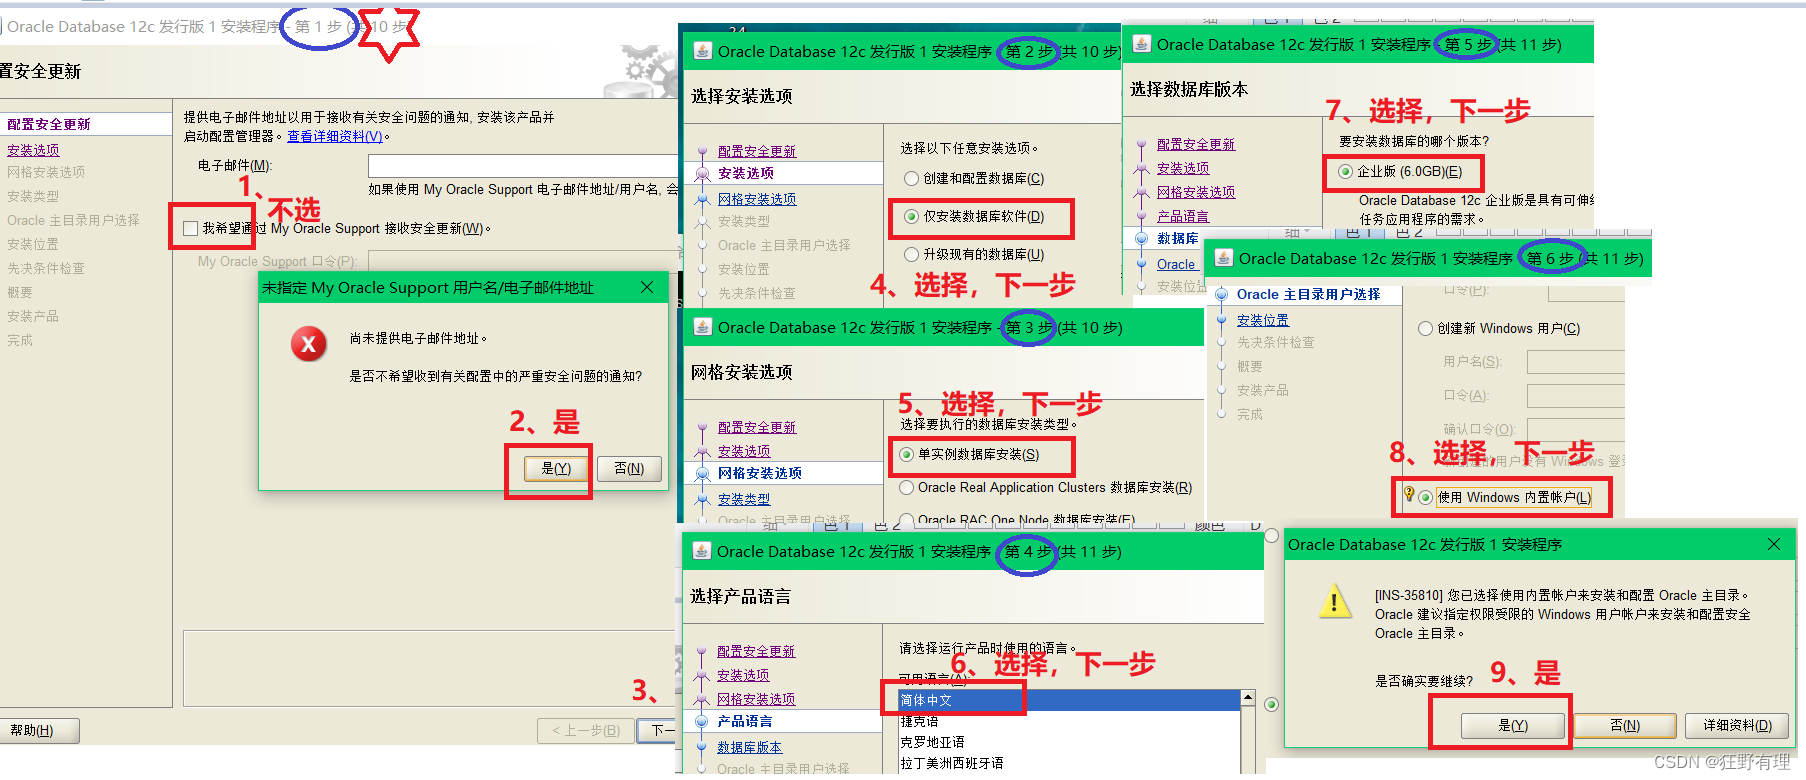Select 安装选项 in step 2 sidebar
1806x780 pixels.
(746, 174)
